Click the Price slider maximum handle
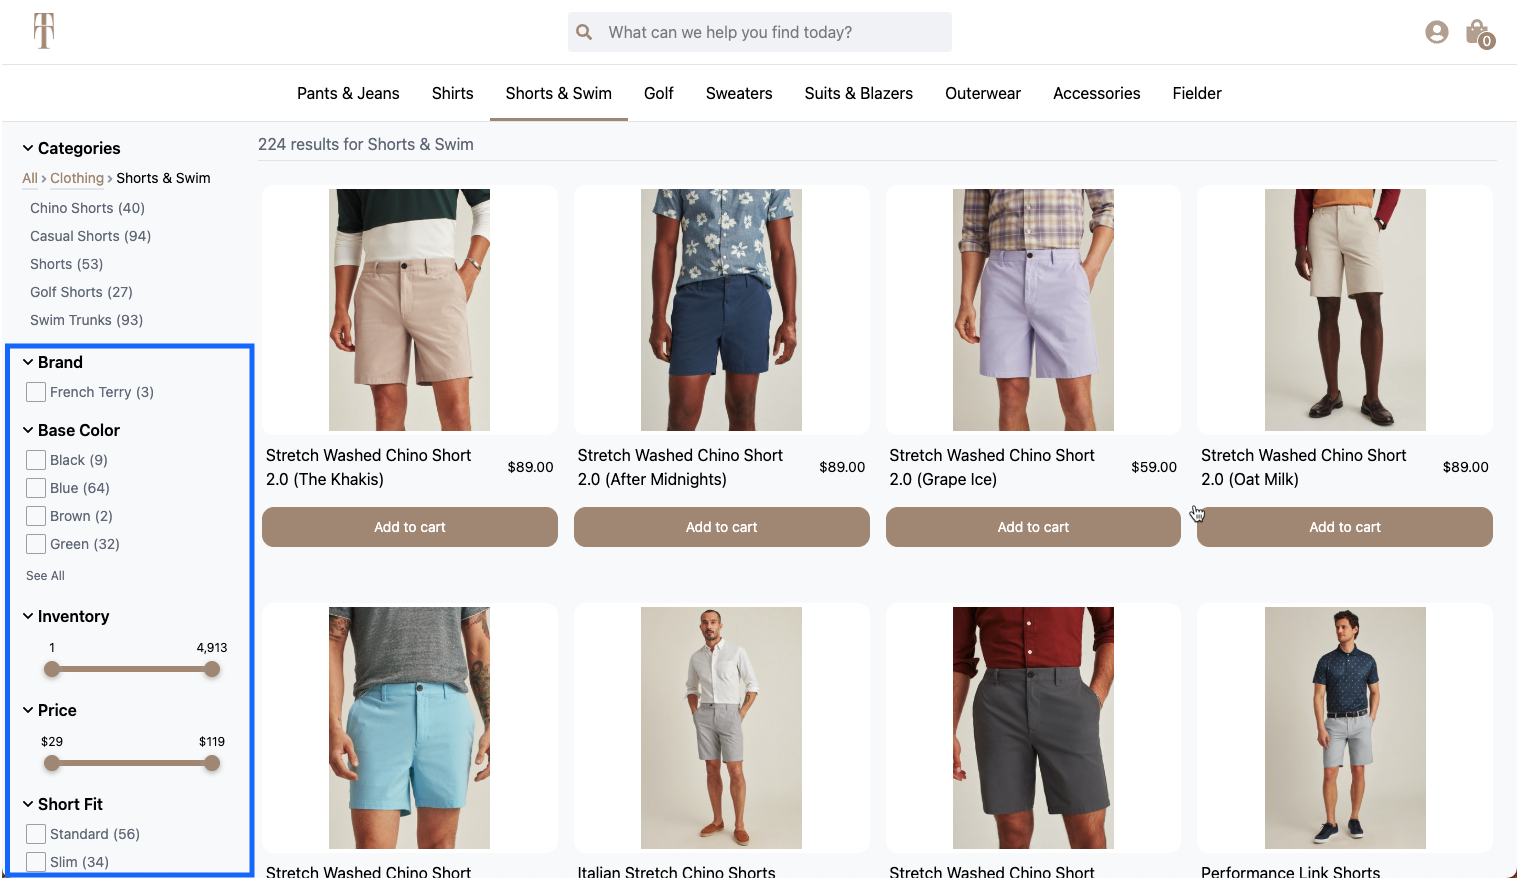The width and height of the screenshot is (1517, 878). coord(212,763)
